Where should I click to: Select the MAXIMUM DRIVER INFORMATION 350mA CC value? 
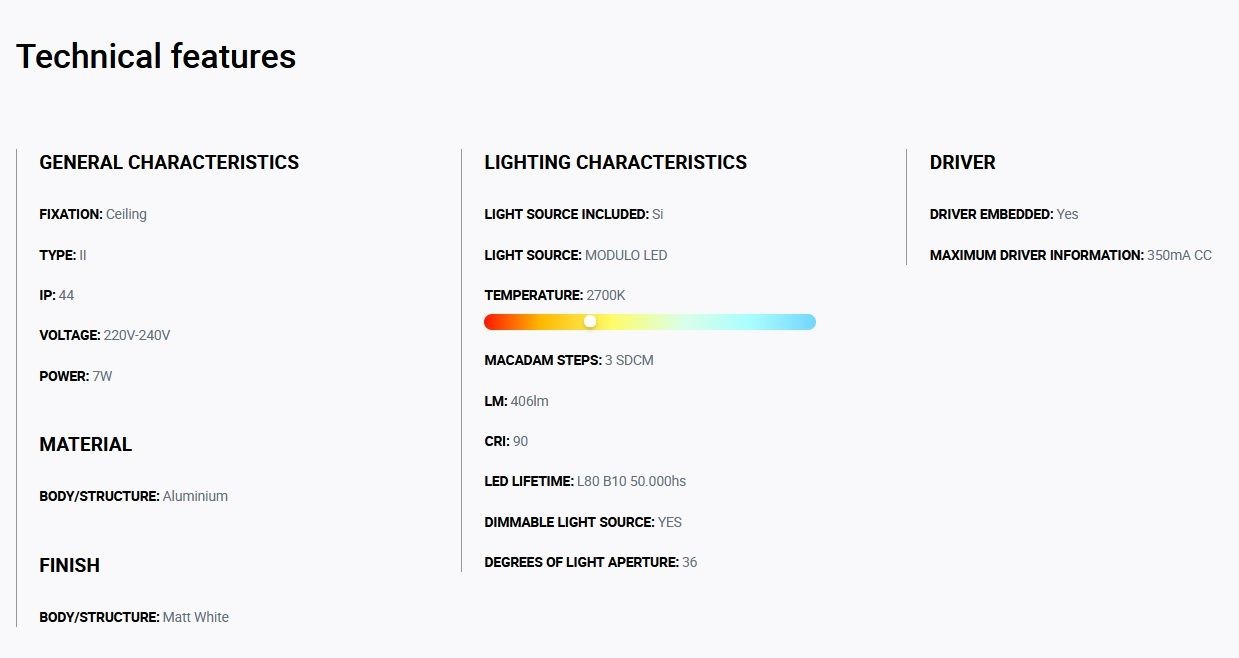point(1179,255)
